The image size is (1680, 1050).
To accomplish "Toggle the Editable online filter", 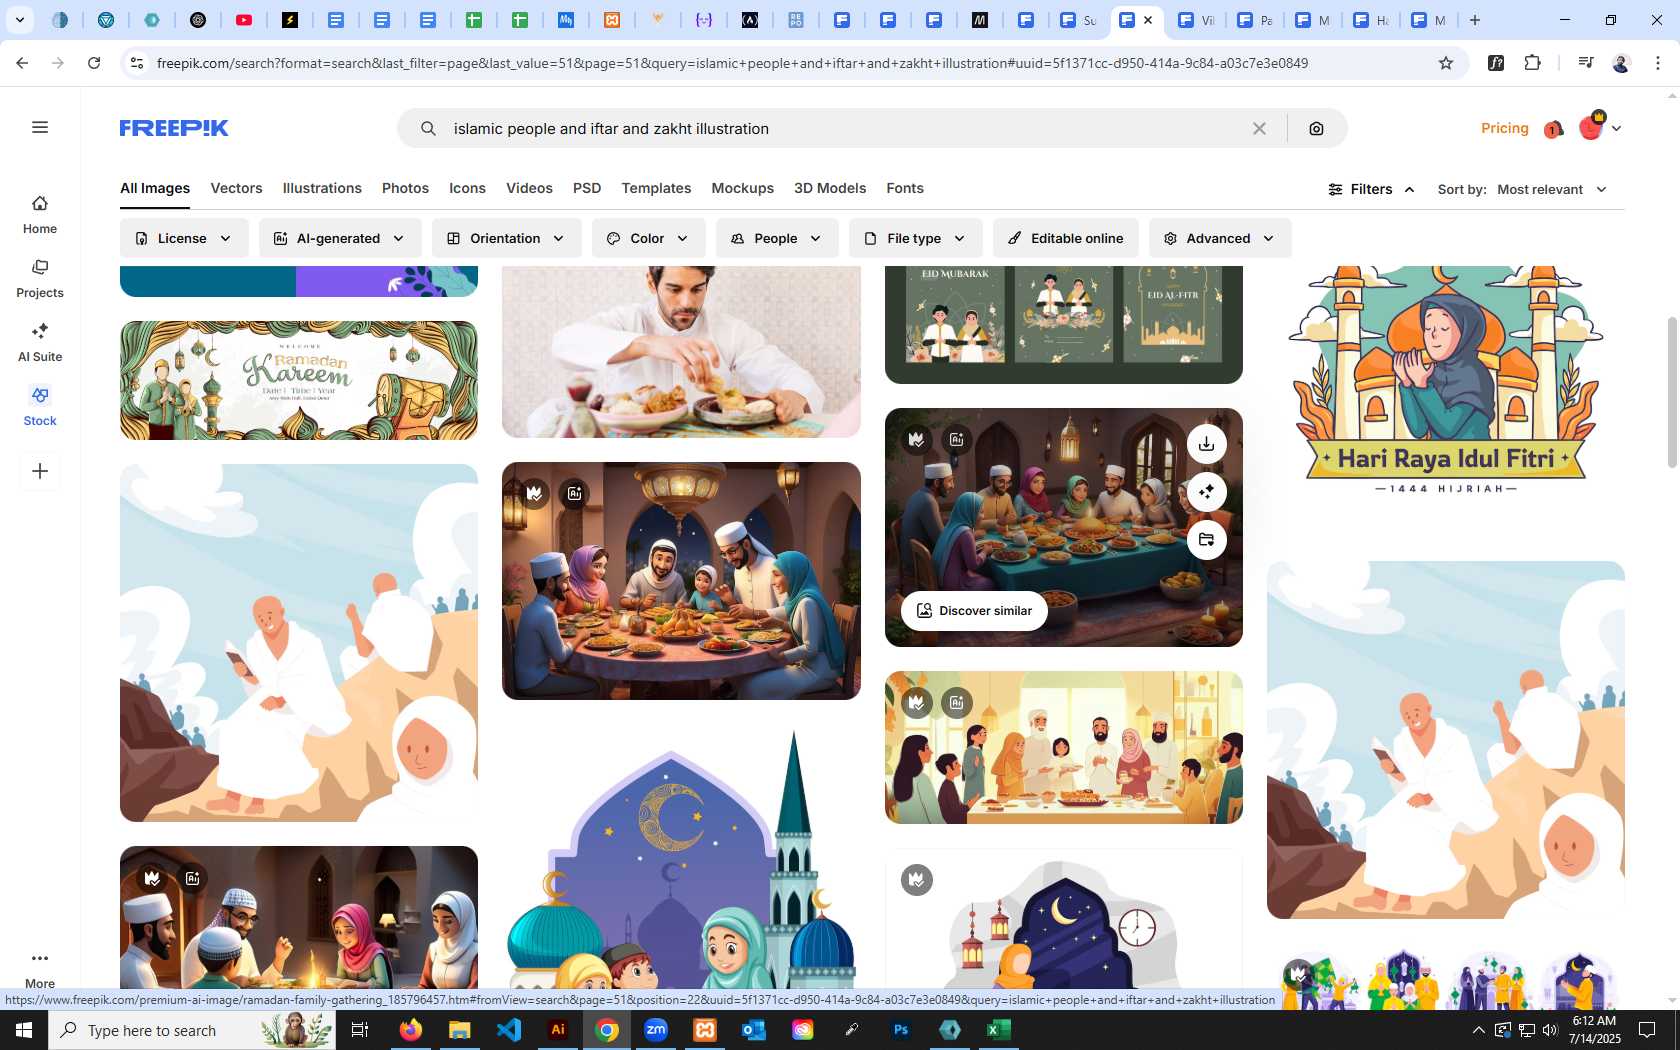I will [x=1065, y=238].
